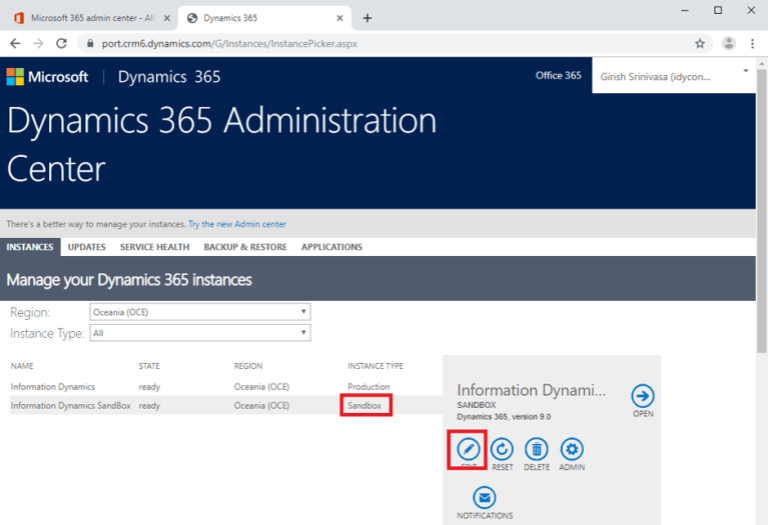Click the STATE column header
The image size is (768, 525).
pyautogui.click(x=149, y=366)
